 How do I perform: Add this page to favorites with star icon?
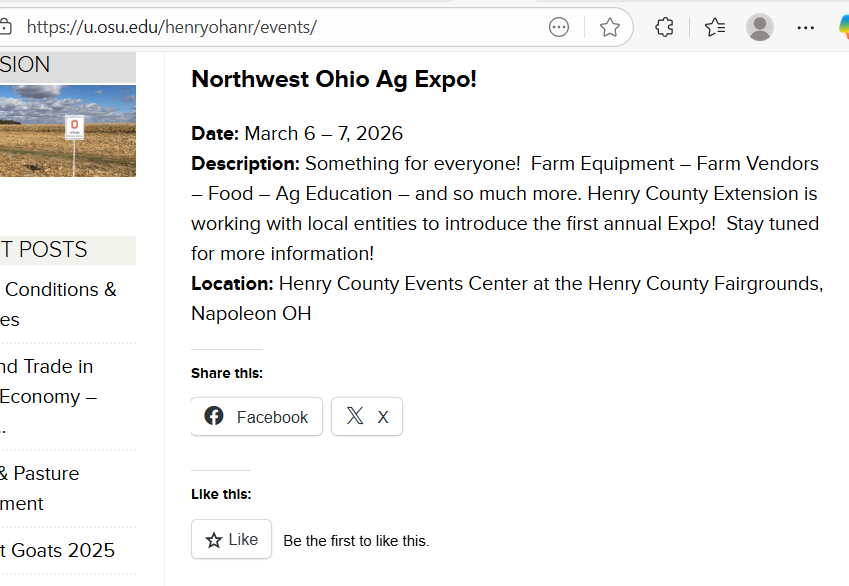pyautogui.click(x=610, y=27)
